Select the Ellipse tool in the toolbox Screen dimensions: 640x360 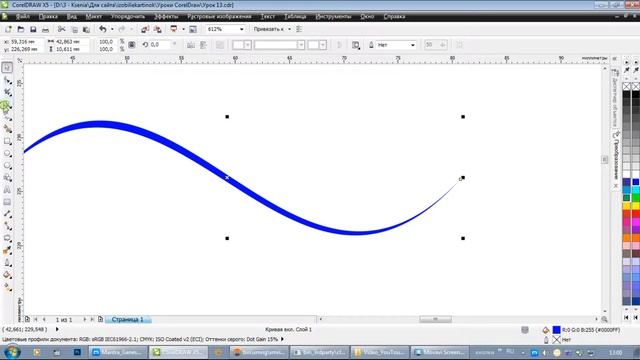click(x=7, y=153)
